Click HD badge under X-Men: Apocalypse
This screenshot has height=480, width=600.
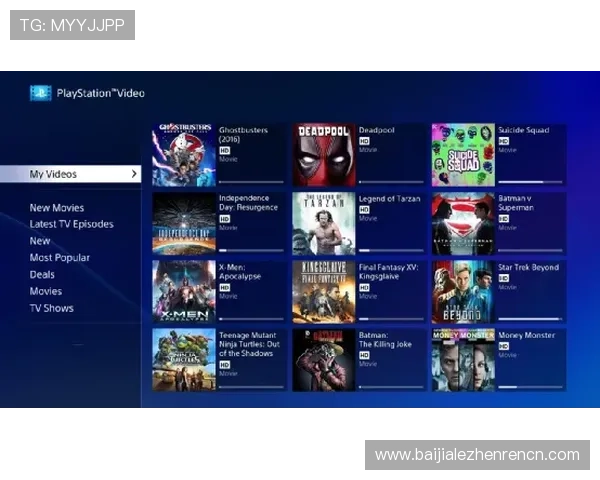225,287
